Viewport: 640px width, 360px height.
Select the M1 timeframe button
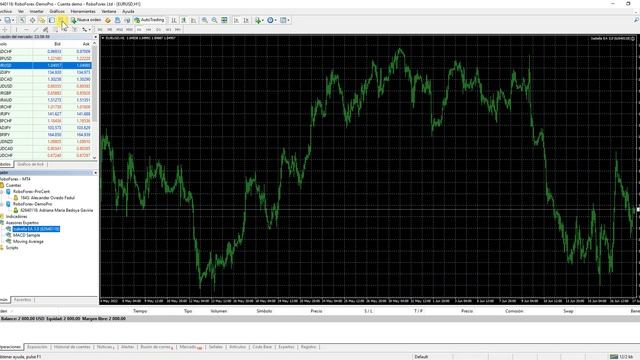(x=100, y=30)
